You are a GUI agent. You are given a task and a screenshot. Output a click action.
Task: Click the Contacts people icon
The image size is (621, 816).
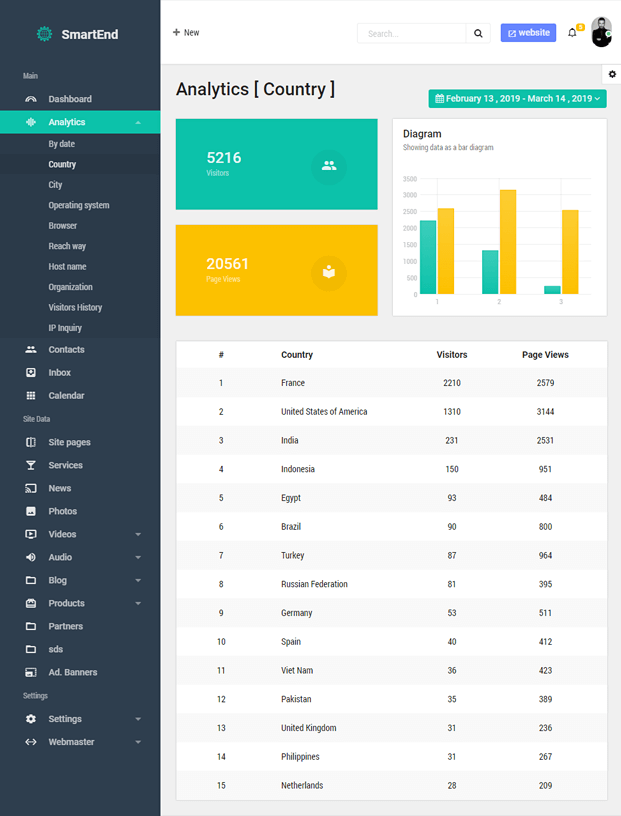(x=31, y=350)
